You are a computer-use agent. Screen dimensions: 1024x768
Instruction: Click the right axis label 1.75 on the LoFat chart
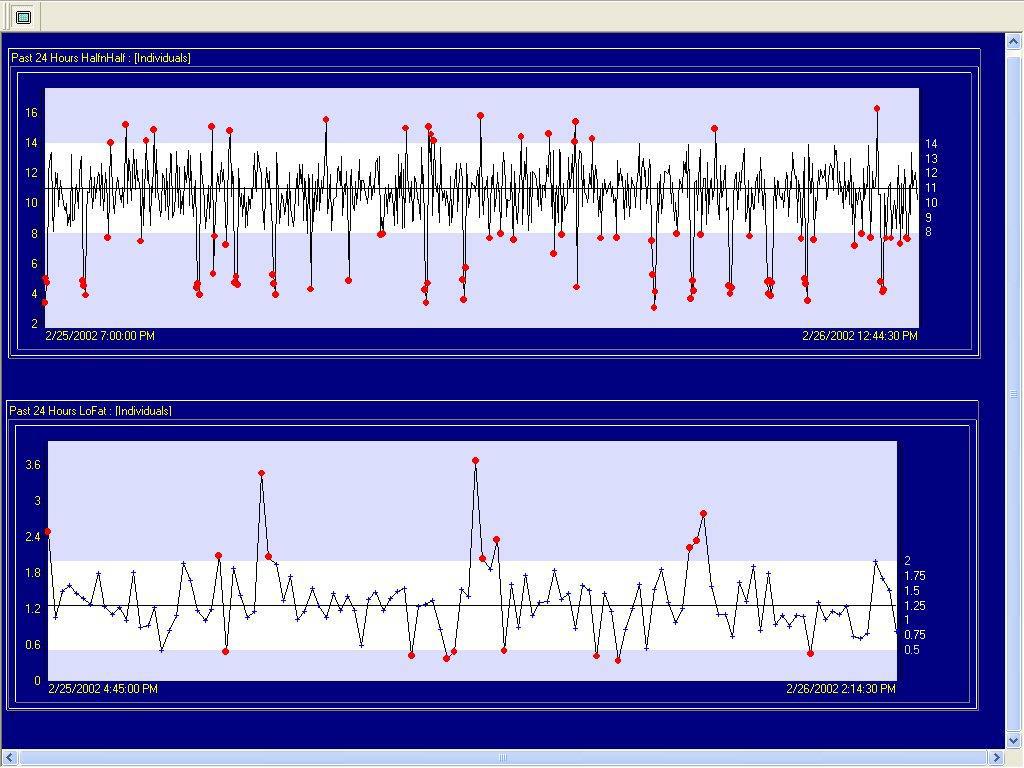click(914, 575)
